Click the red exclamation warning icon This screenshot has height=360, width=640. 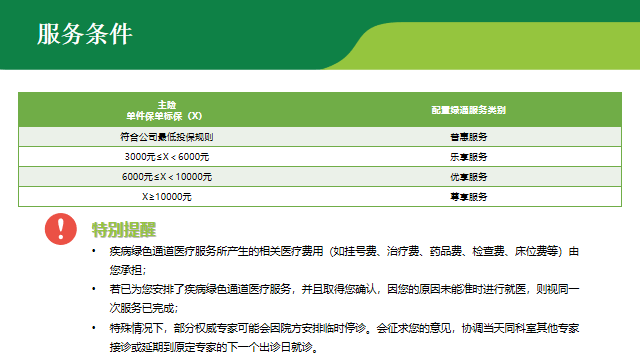point(60,229)
